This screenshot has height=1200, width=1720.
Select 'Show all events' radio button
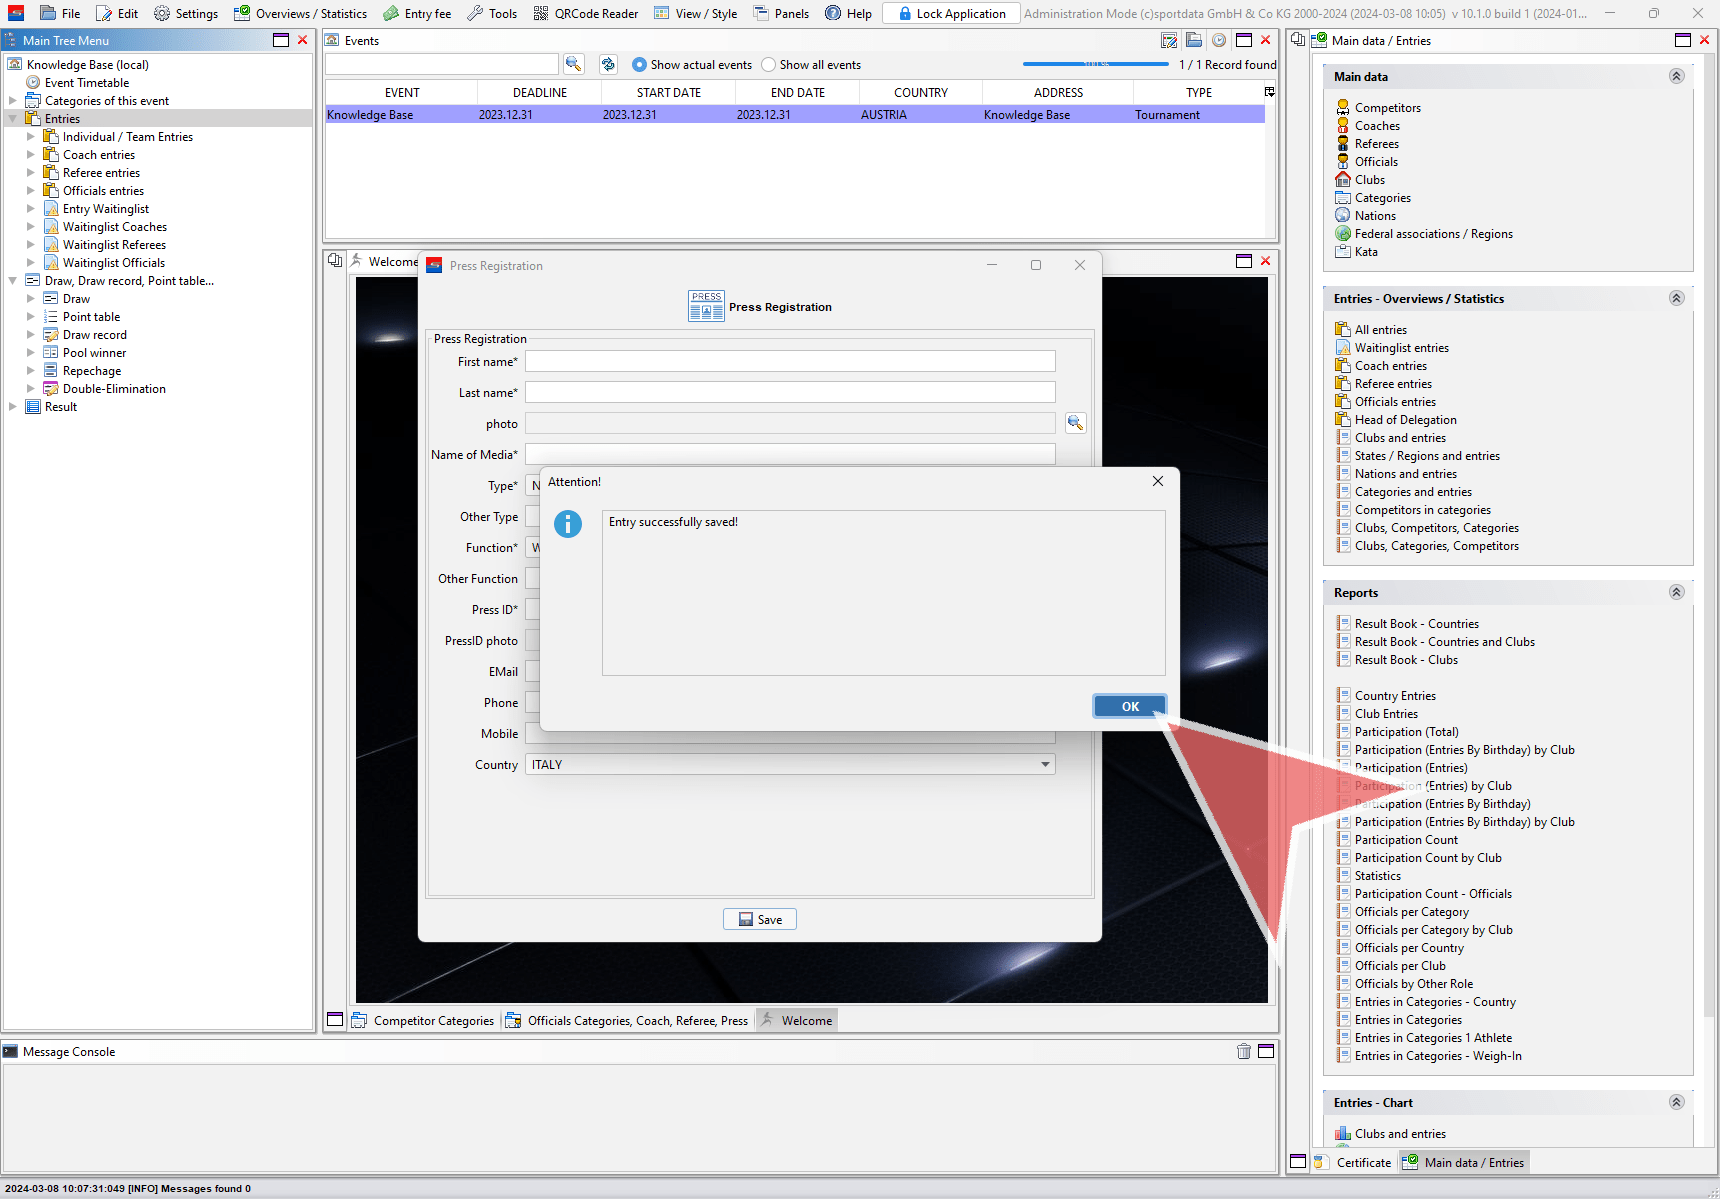point(769,65)
